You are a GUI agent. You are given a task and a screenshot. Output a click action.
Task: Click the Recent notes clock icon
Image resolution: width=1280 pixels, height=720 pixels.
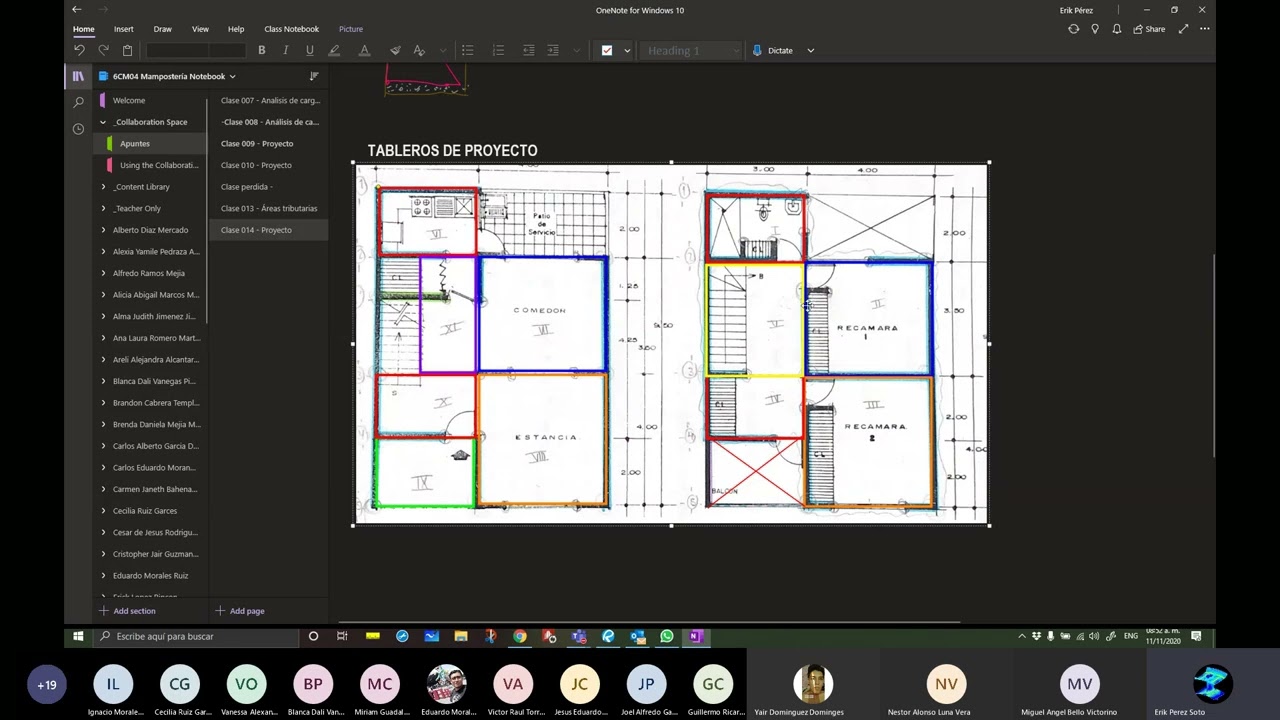[78, 128]
